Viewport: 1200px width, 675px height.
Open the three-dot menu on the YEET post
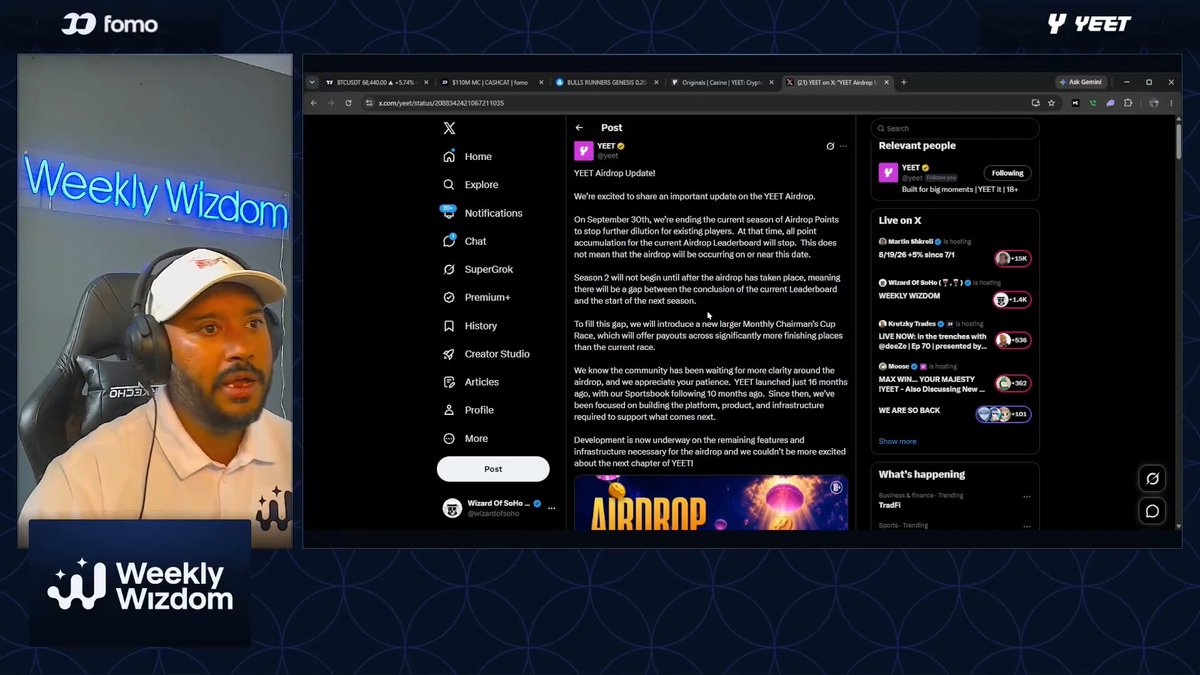pos(844,146)
